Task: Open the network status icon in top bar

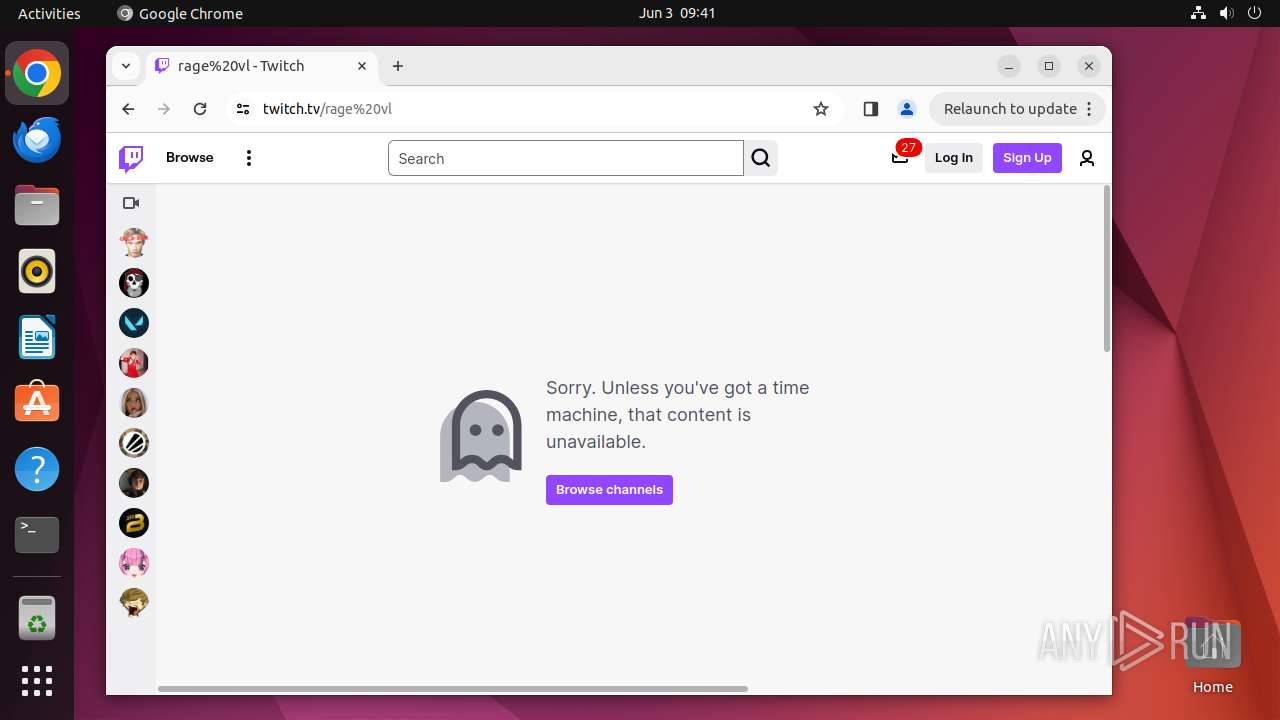Action: click(1198, 13)
